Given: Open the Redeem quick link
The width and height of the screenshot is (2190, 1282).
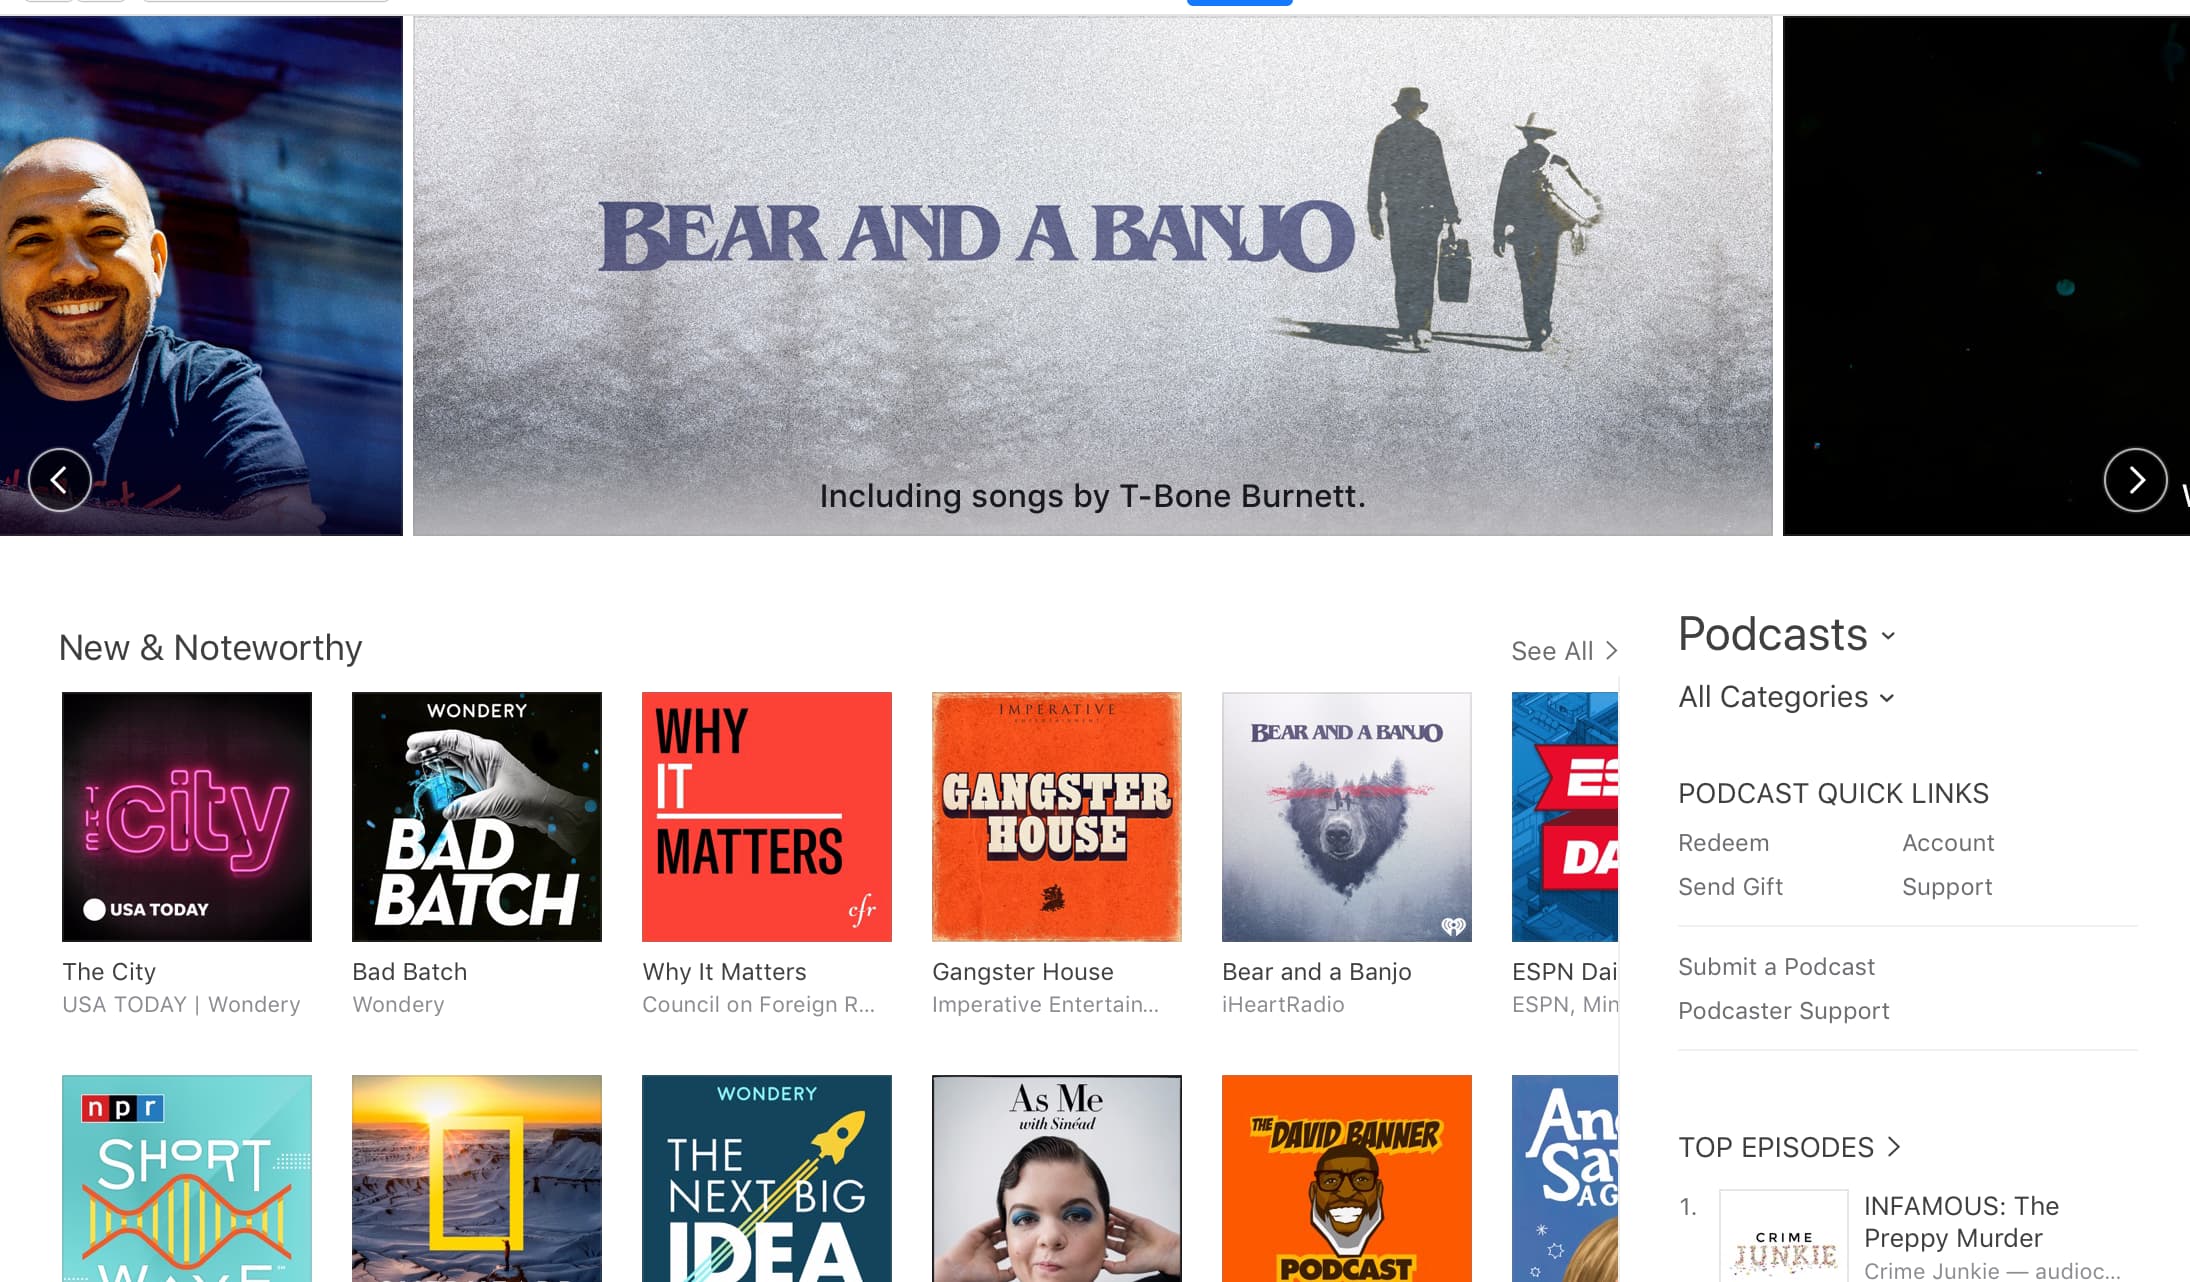Looking at the screenshot, I should pyautogui.click(x=1724, y=843).
